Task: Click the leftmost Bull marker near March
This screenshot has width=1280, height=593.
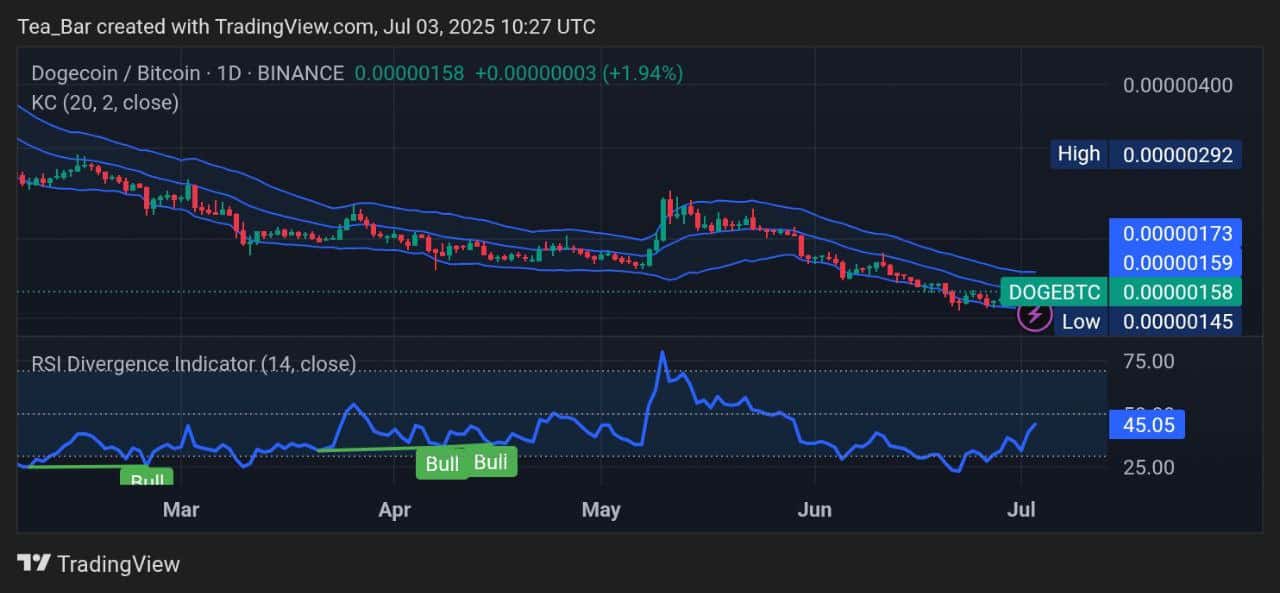Action: point(147,479)
